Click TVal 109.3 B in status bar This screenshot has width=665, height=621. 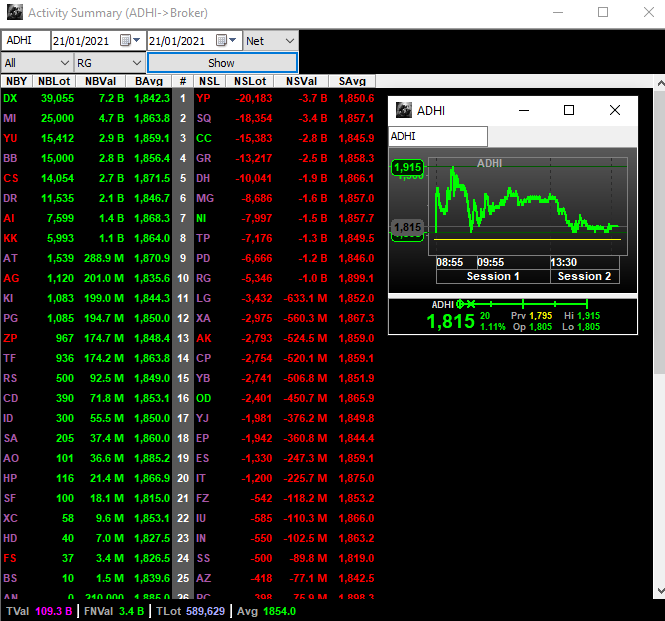click(39, 611)
